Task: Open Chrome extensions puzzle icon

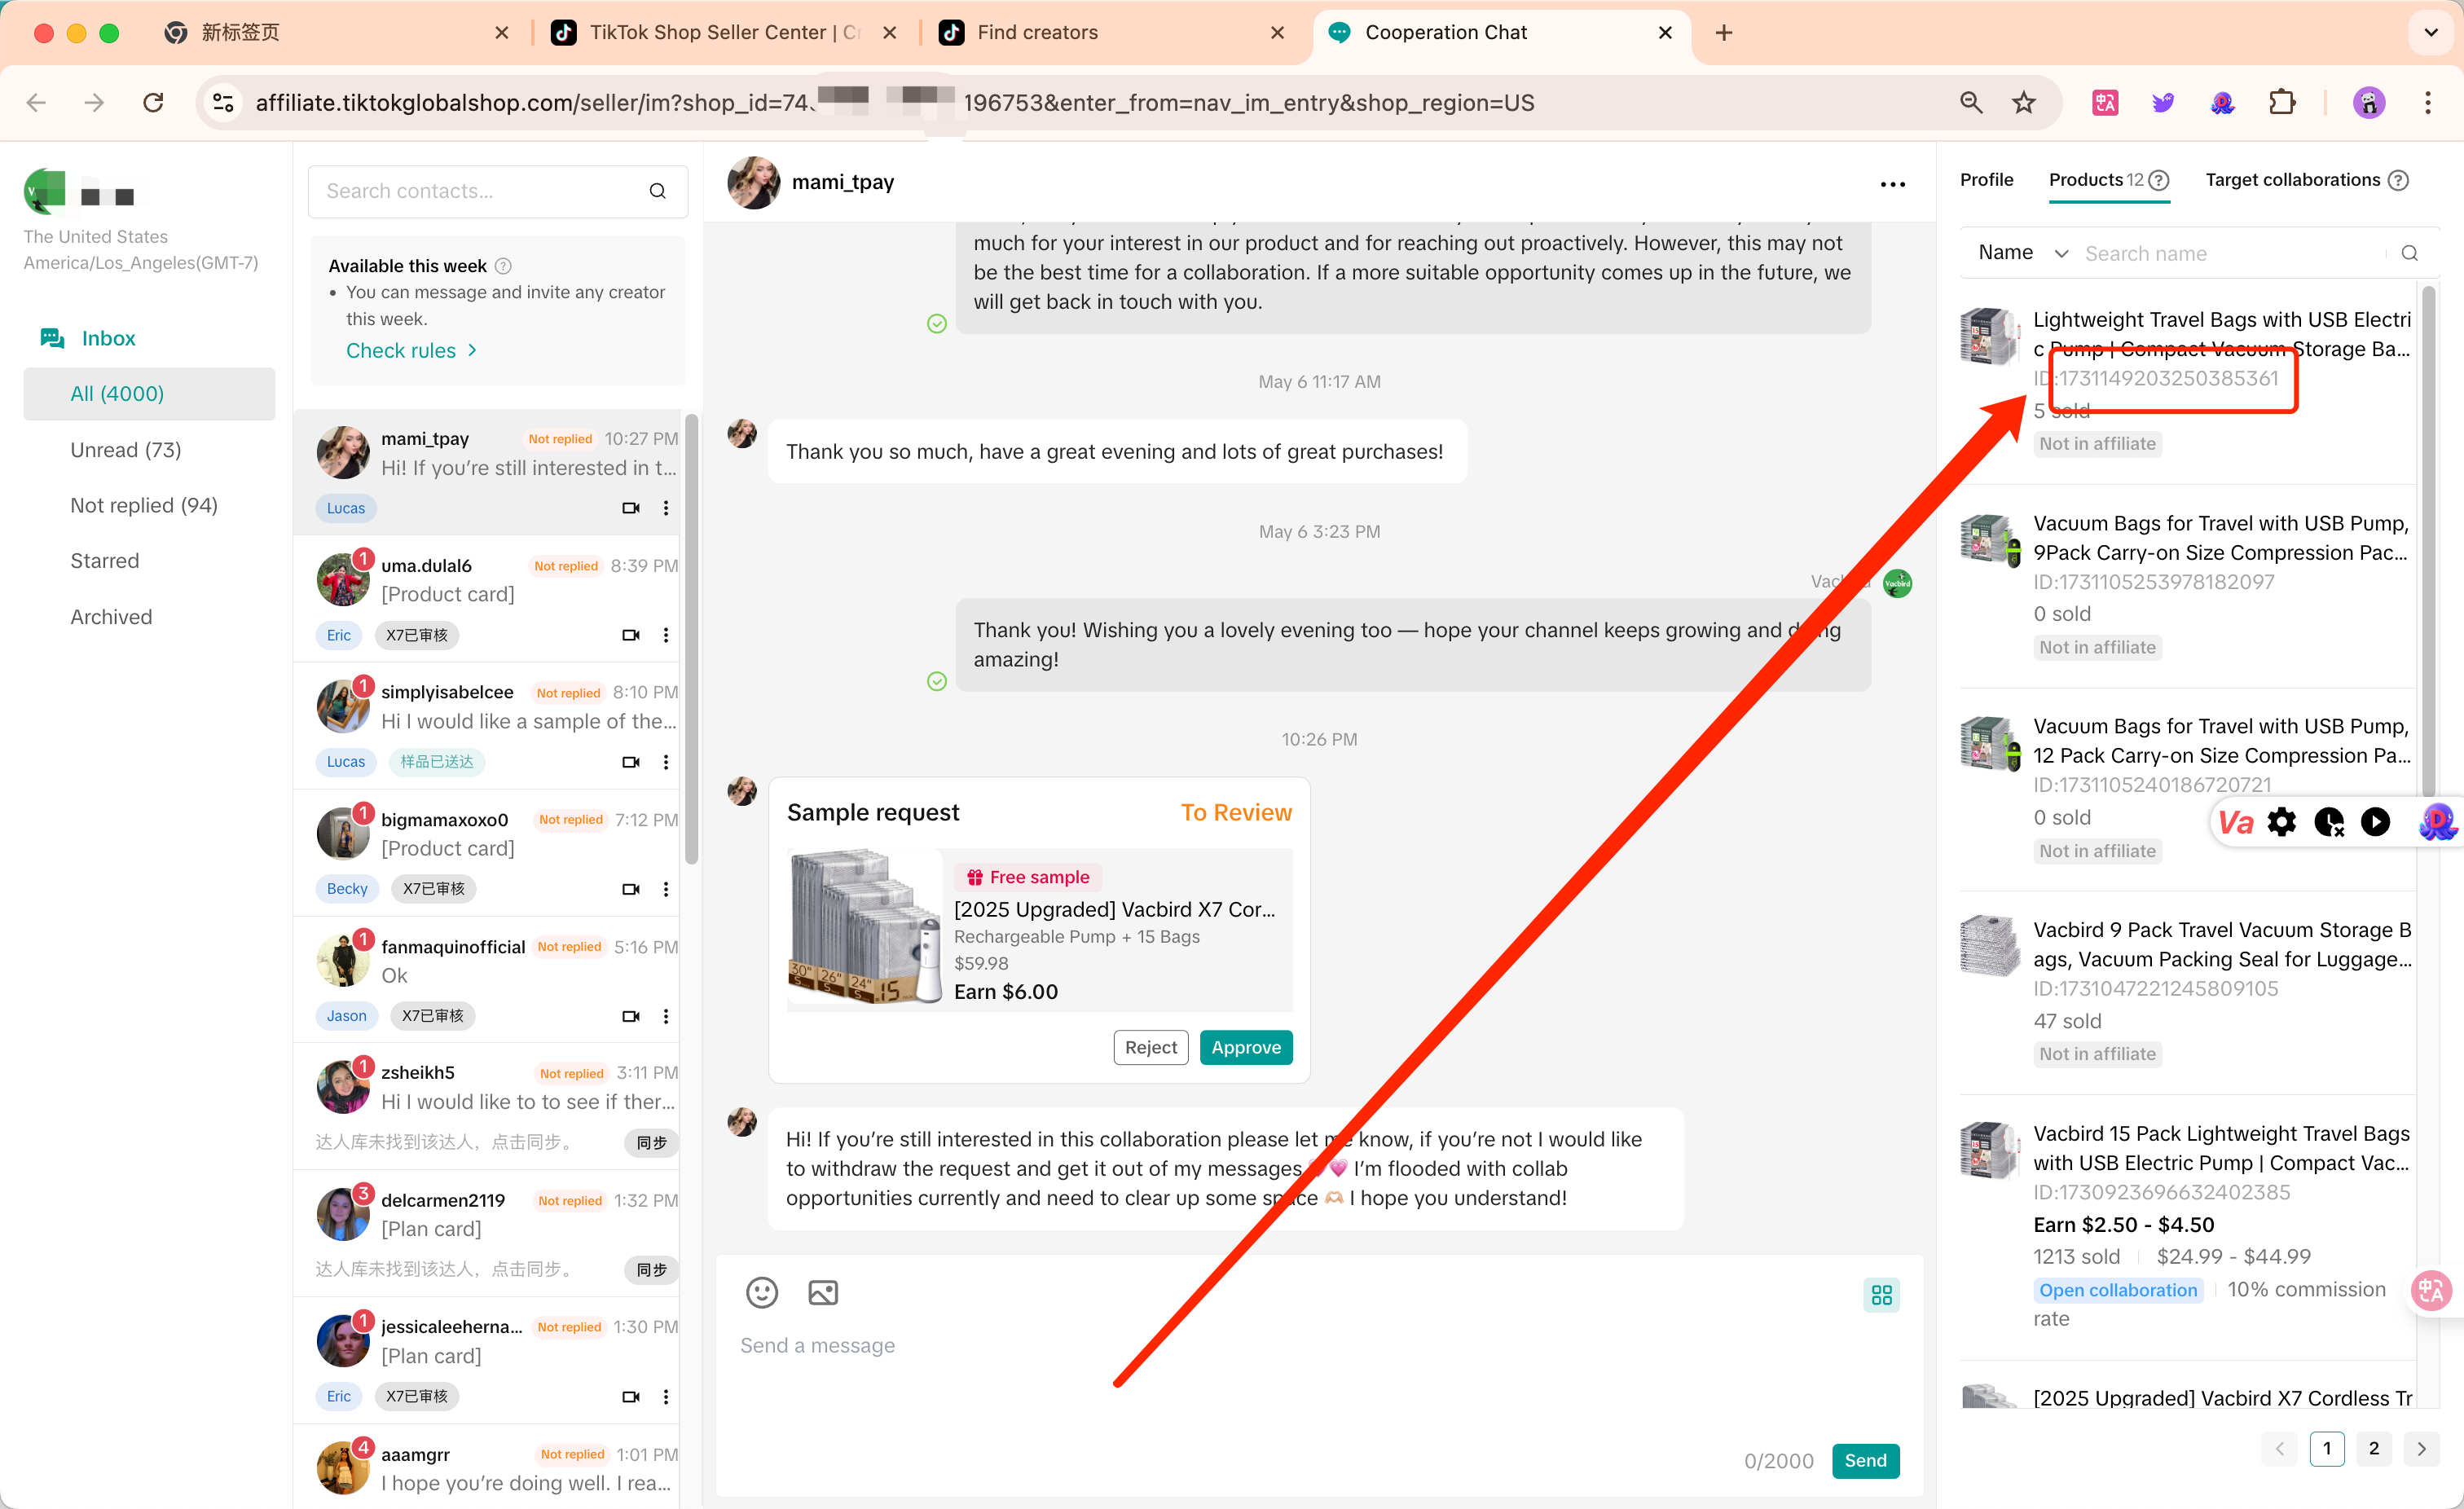Action: tap(2281, 102)
